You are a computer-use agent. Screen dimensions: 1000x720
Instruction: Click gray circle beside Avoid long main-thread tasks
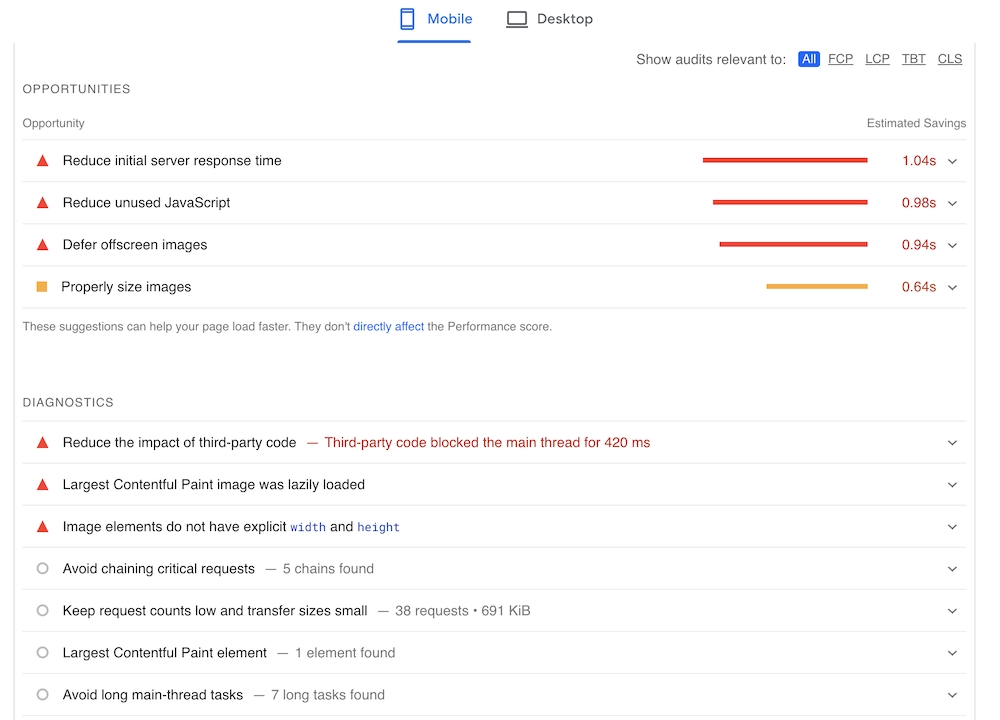[43, 694]
